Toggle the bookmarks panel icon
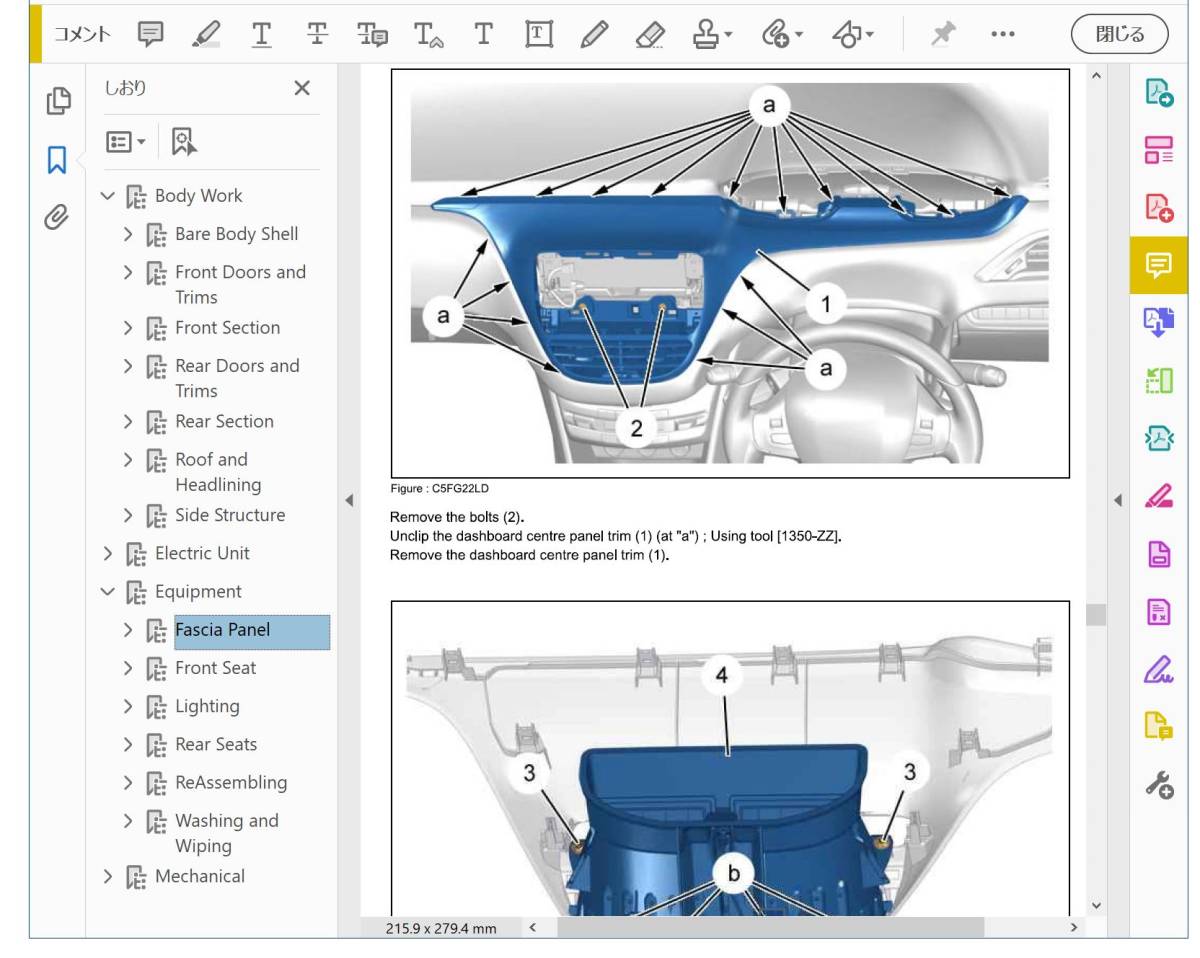Screen dimensions: 1200x958 click(x=59, y=158)
